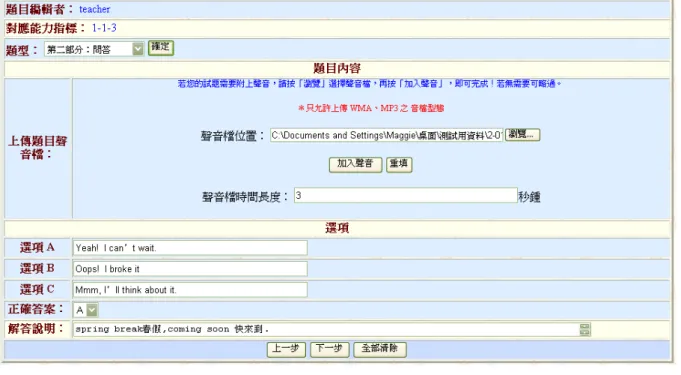The image size is (681, 375).
Task: Click the red WMA、MP3 restriction note
Action: (x=371, y=108)
